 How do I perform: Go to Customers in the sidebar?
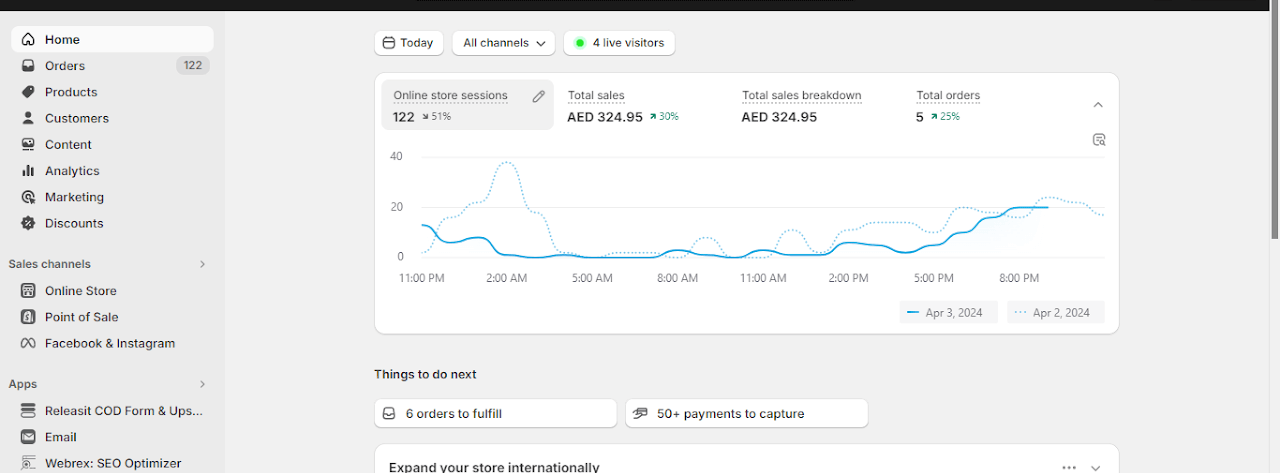pos(76,118)
